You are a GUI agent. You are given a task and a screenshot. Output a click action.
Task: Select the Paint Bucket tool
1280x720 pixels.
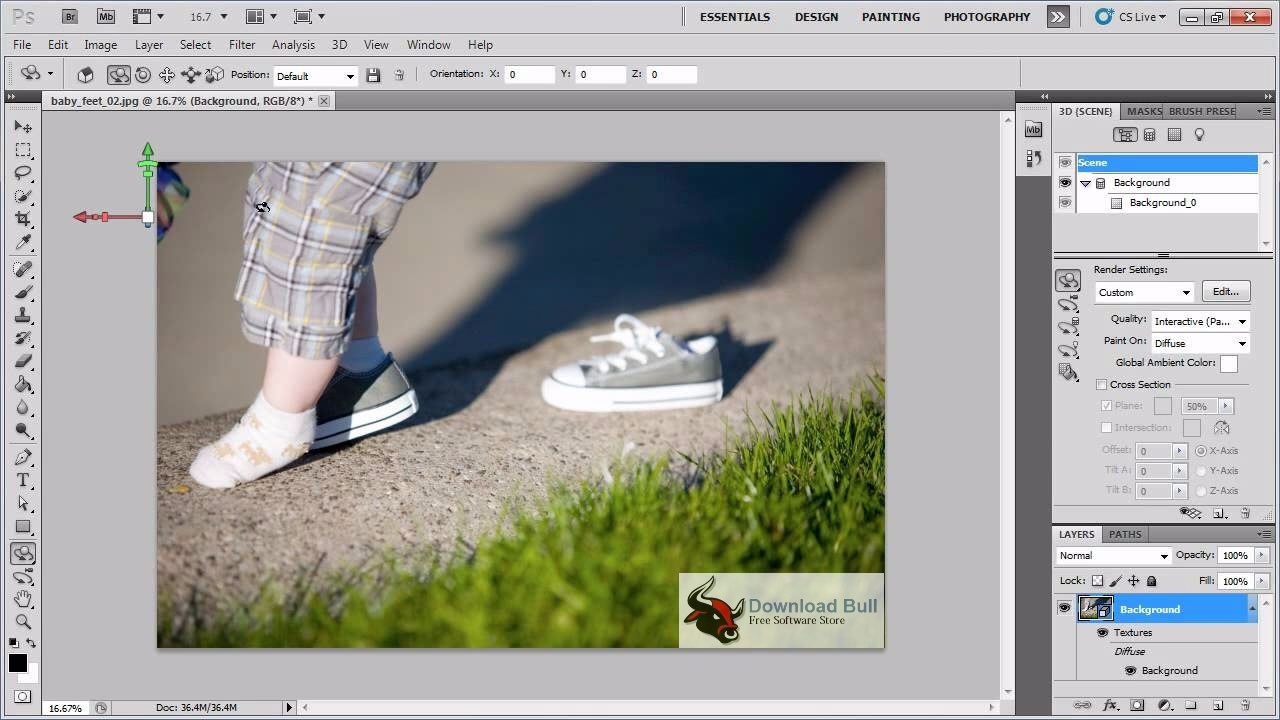point(23,384)
